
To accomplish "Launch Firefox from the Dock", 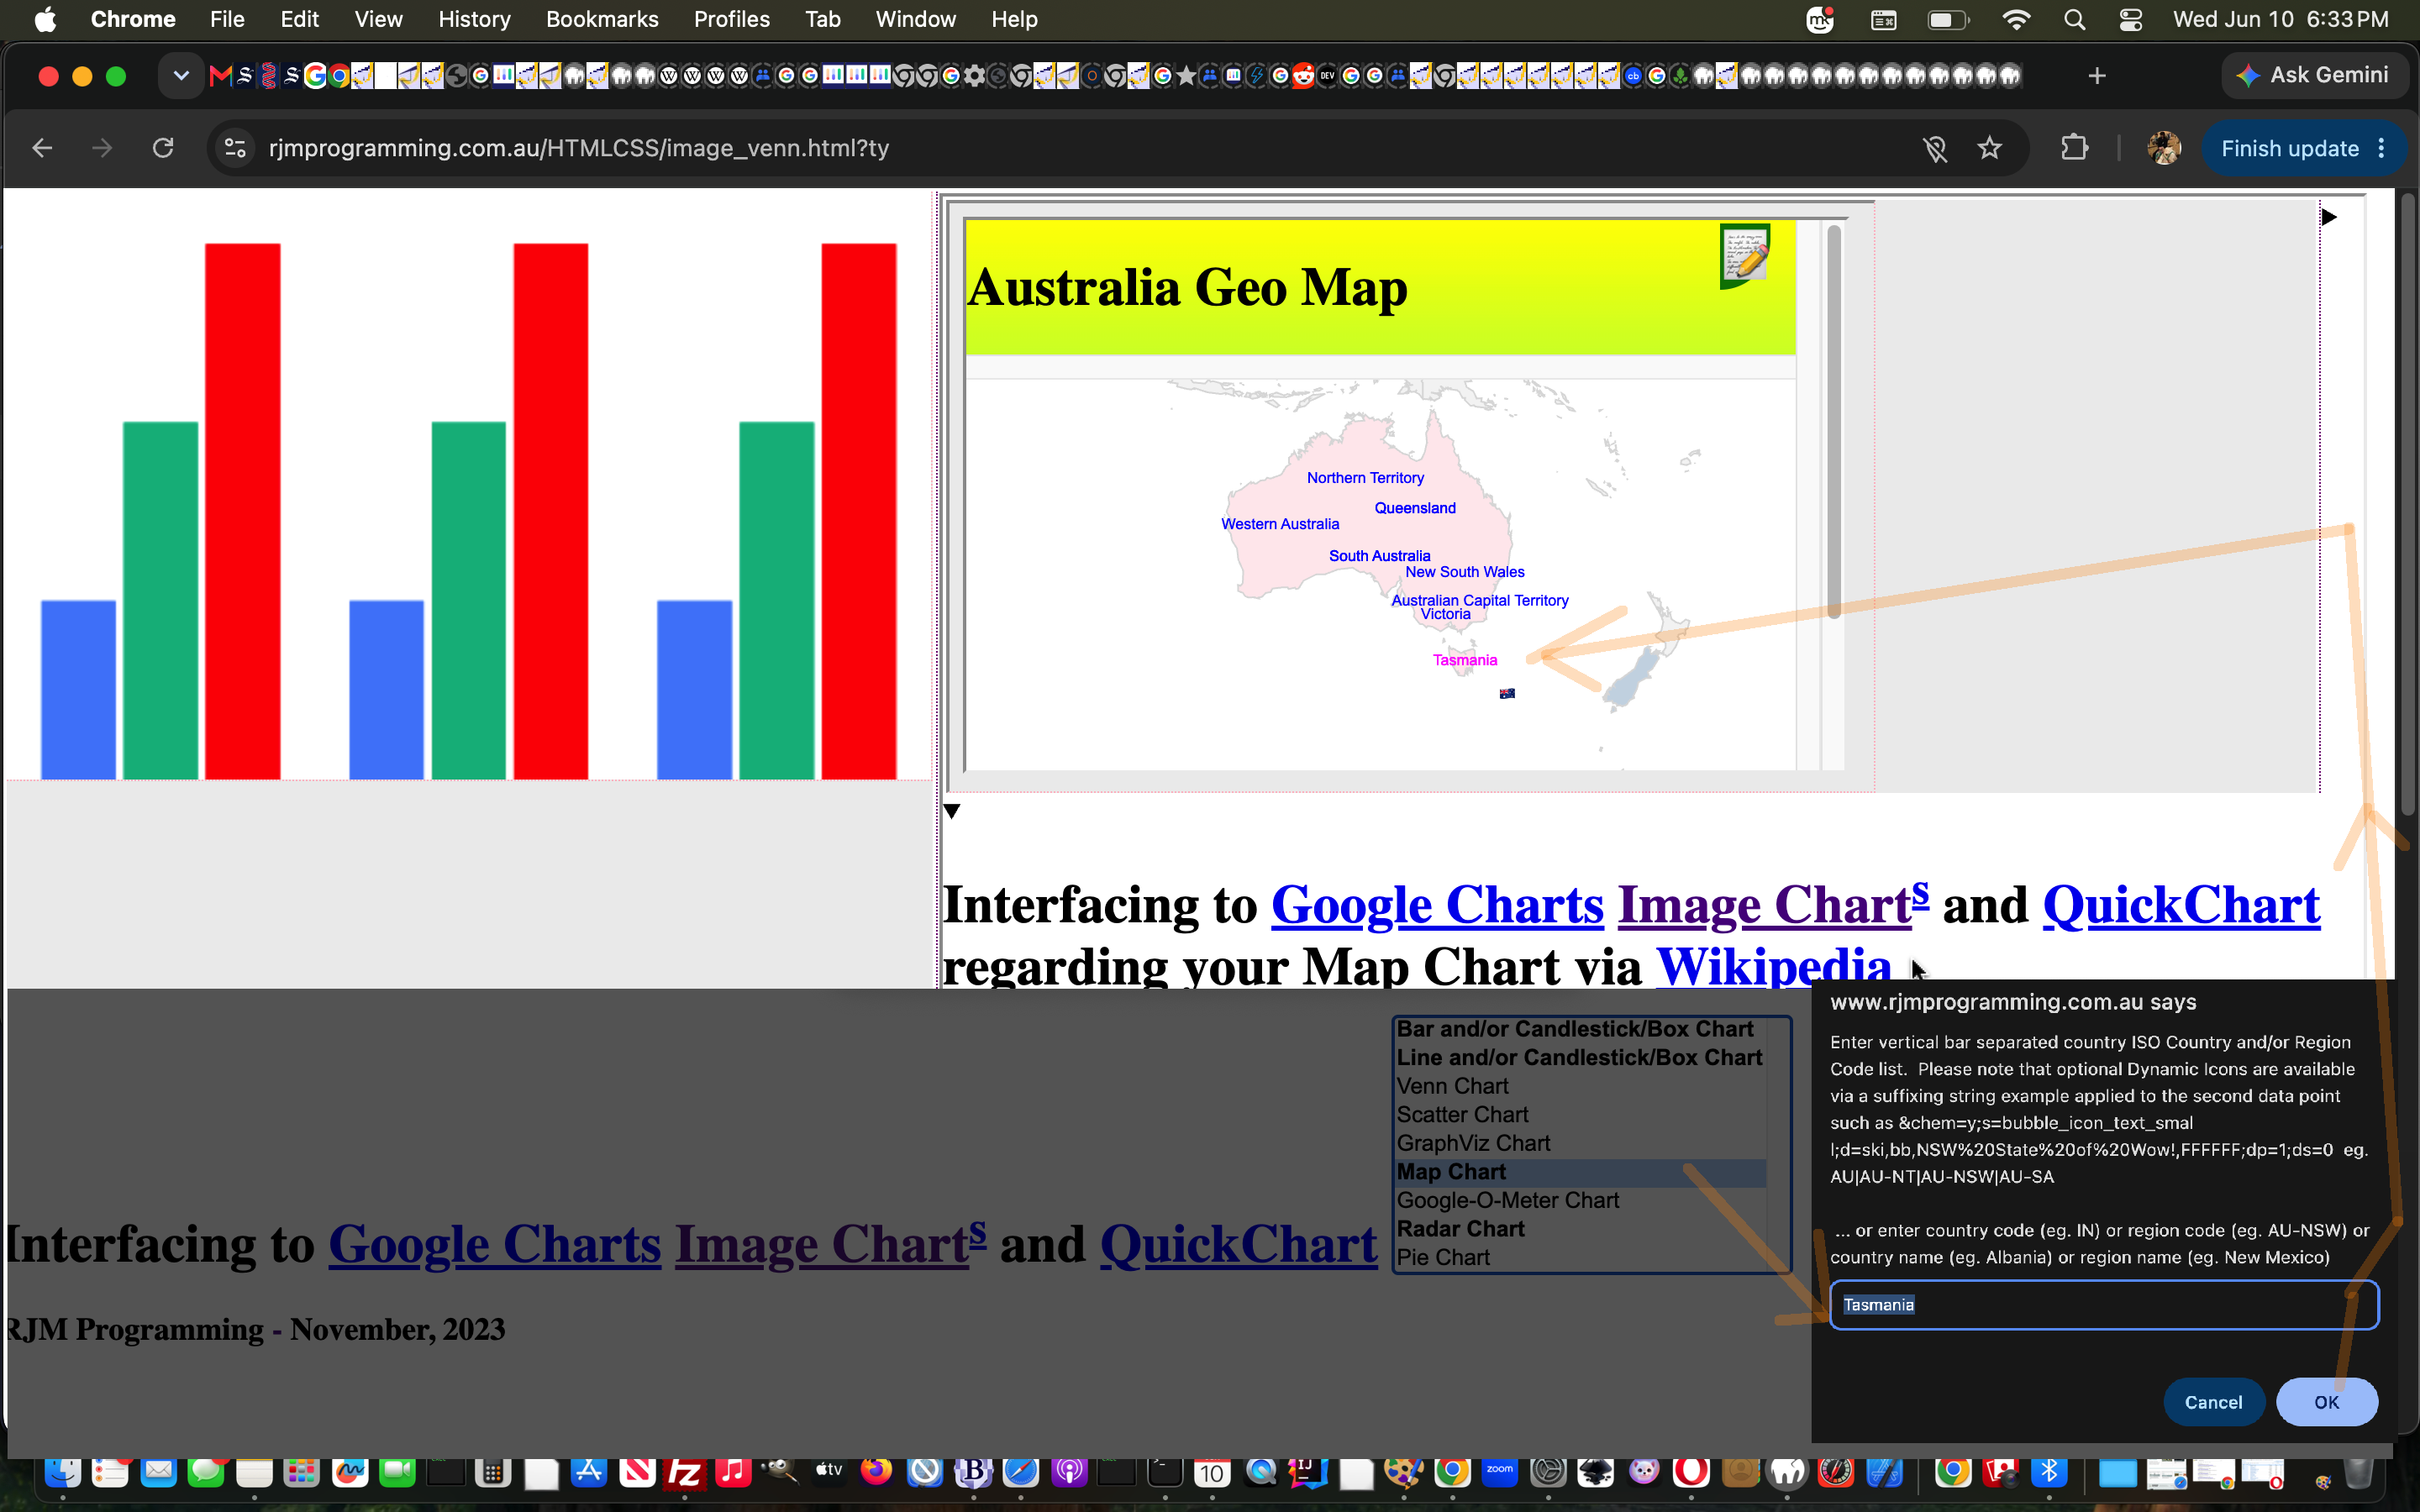I will [877, 1471].
